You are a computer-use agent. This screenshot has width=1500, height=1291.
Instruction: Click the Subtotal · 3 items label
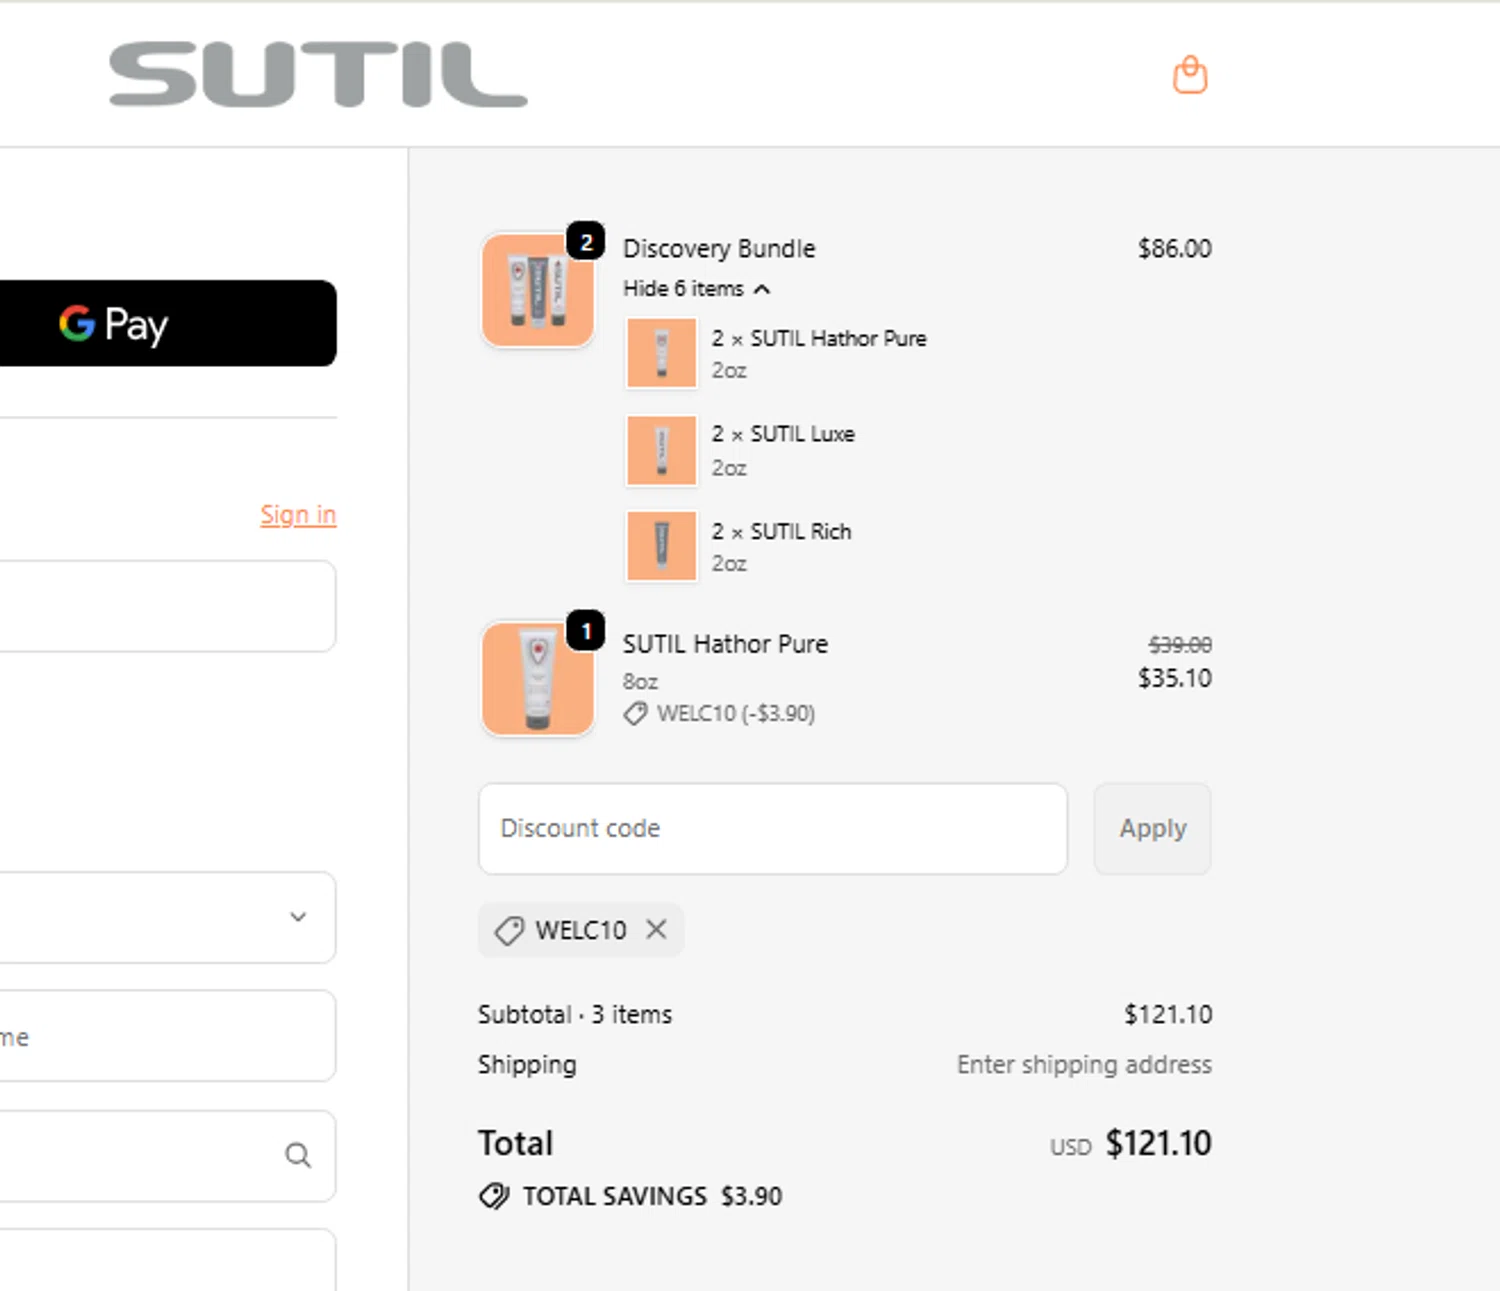point(575,1014)
